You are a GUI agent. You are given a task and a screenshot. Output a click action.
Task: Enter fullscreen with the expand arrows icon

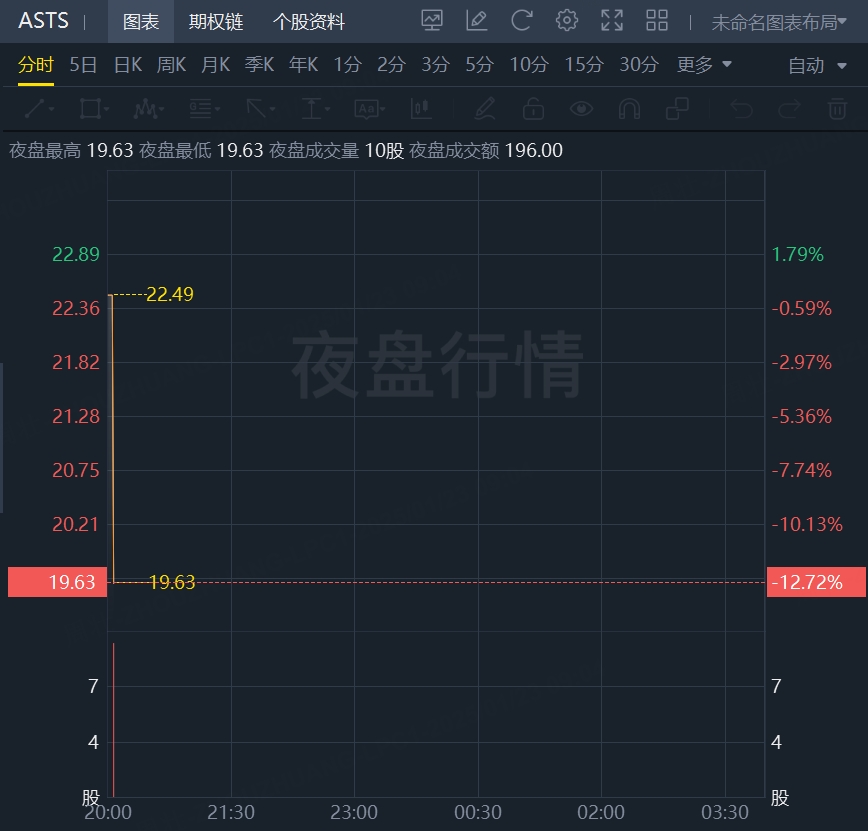point(612,21)
